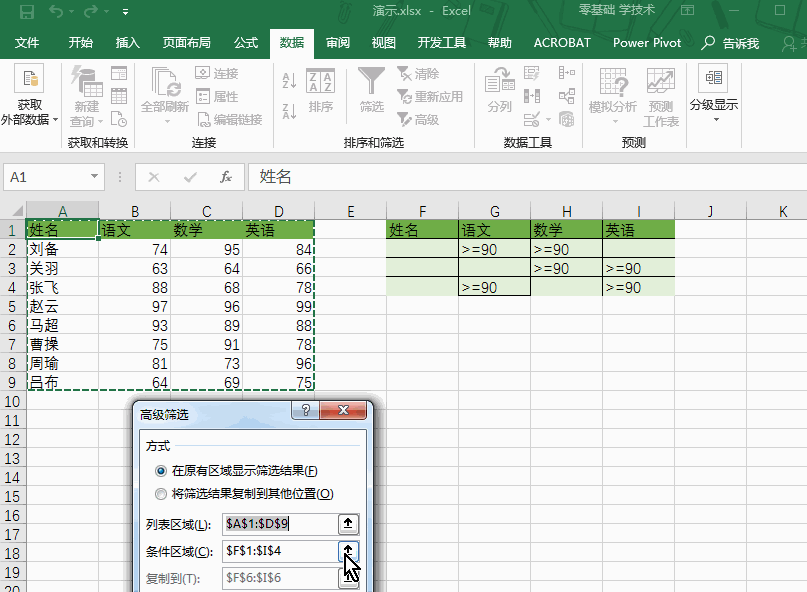Click the 曹操 name cell
Image resolution: width=807 pixels, height=592 pixels.
pos(62,344)
